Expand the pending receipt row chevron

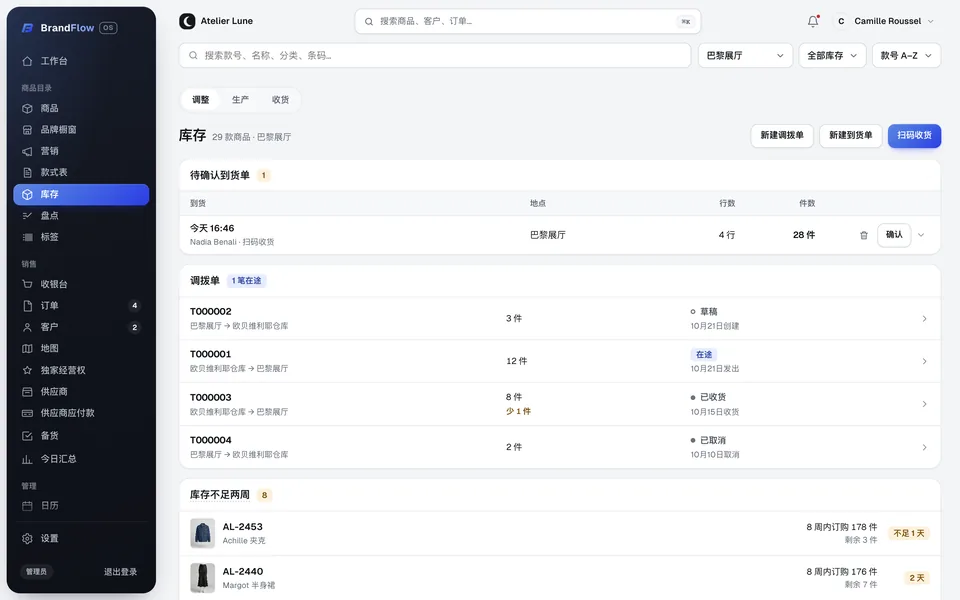[921, 235]
